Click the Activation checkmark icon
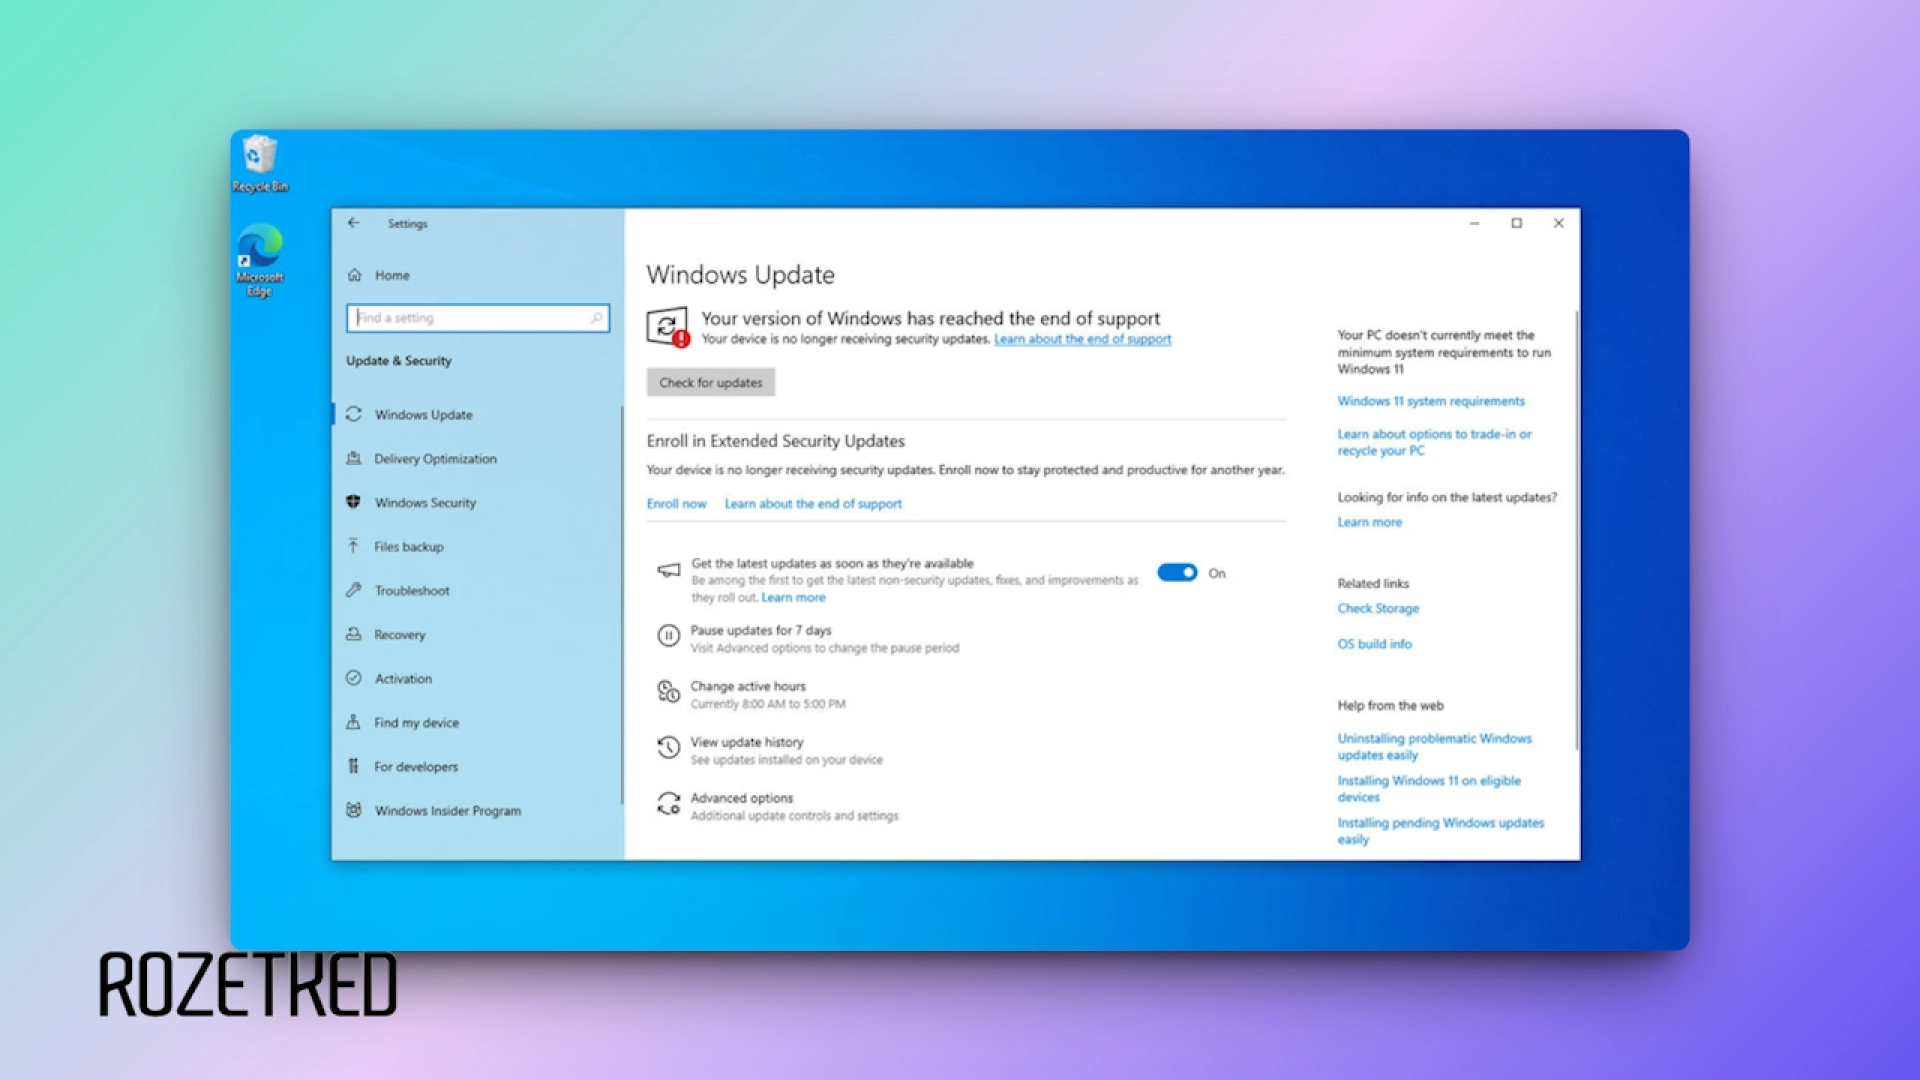The width and height of the screenshot is (1920, 1080). pyautogui.click(x=354, y=678)
